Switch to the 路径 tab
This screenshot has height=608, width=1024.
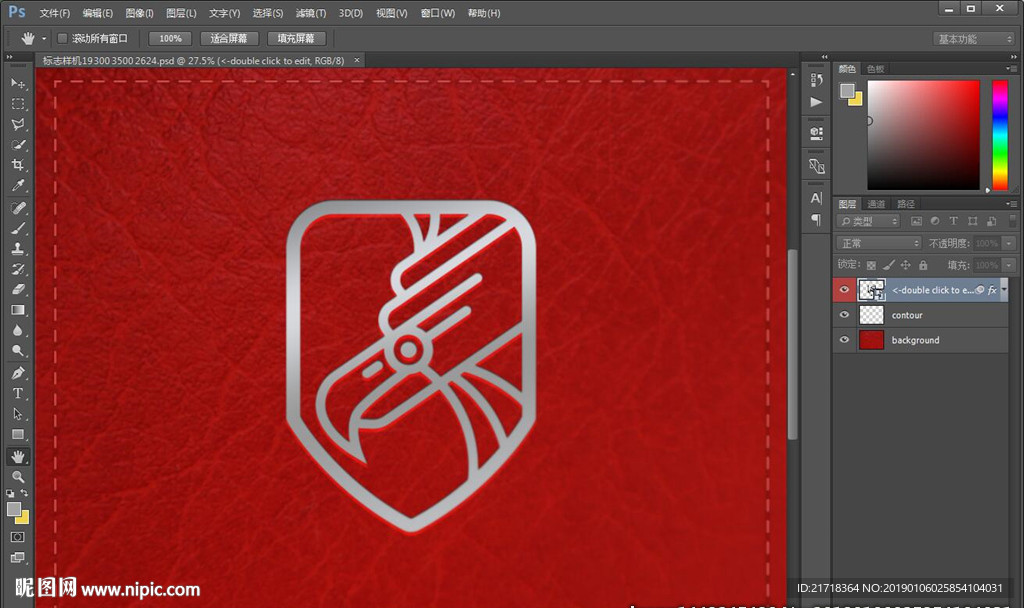click(906, 204)
